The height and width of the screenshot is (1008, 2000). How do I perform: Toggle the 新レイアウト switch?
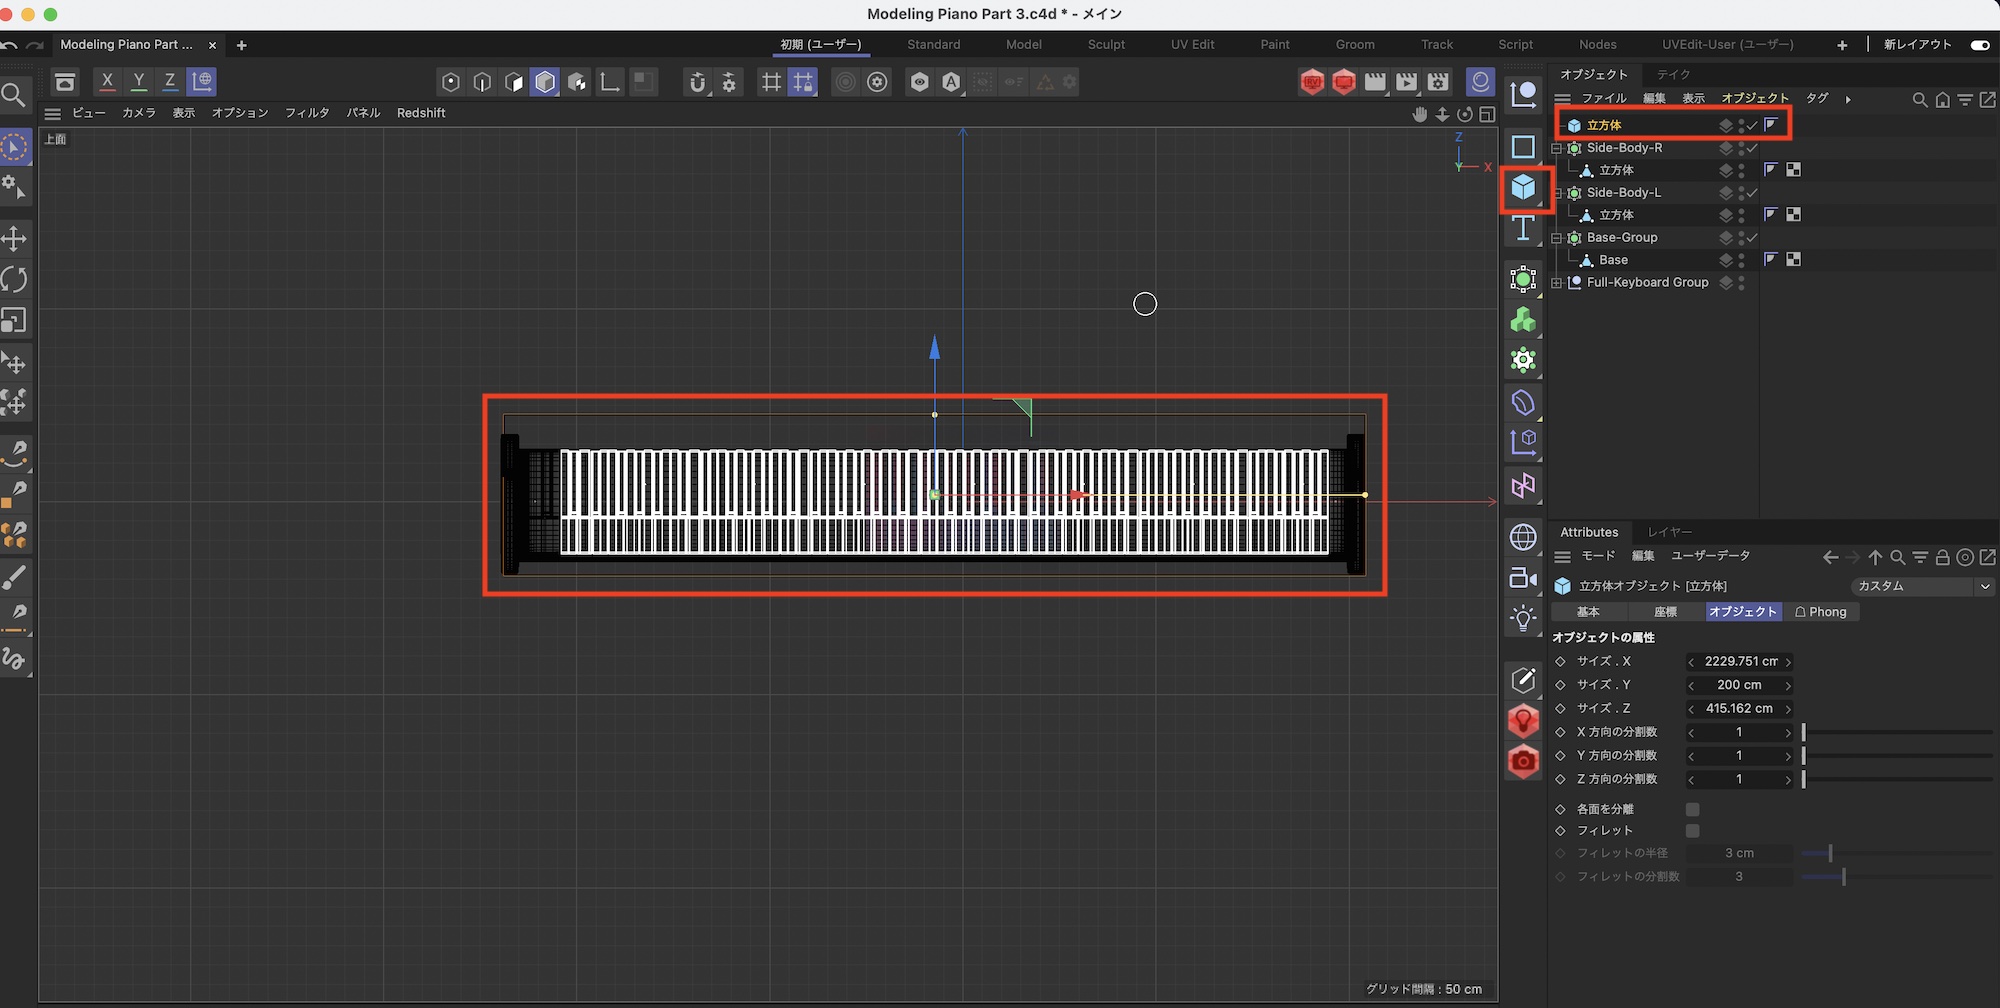[1979, 45]
